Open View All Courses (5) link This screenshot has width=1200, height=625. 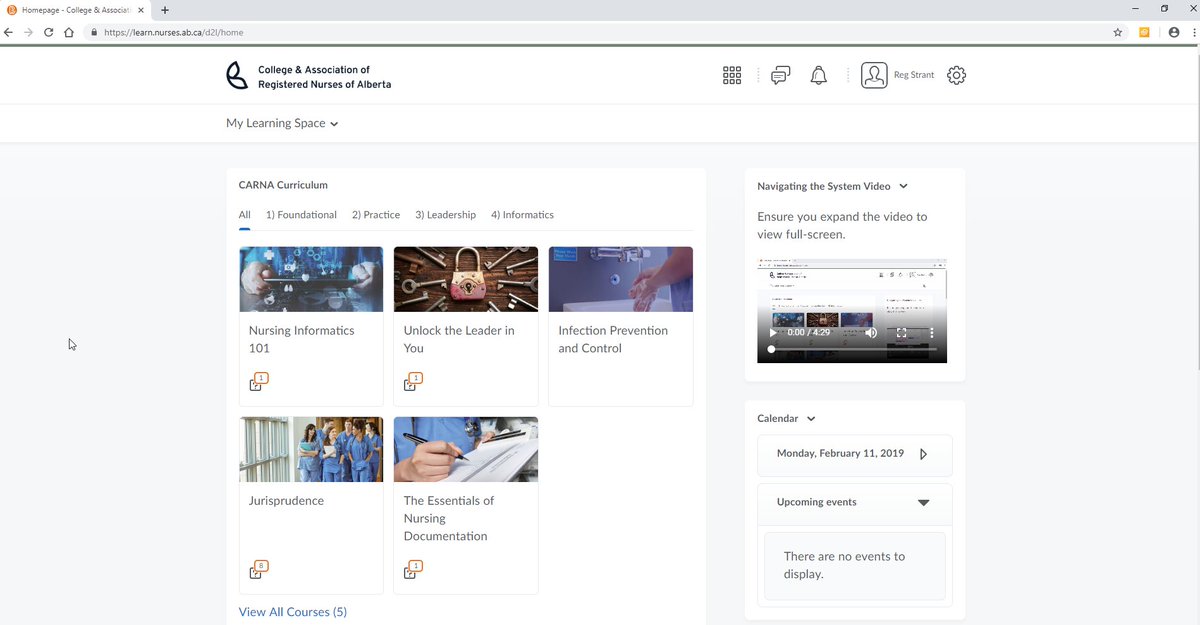[x=293, y=612]
